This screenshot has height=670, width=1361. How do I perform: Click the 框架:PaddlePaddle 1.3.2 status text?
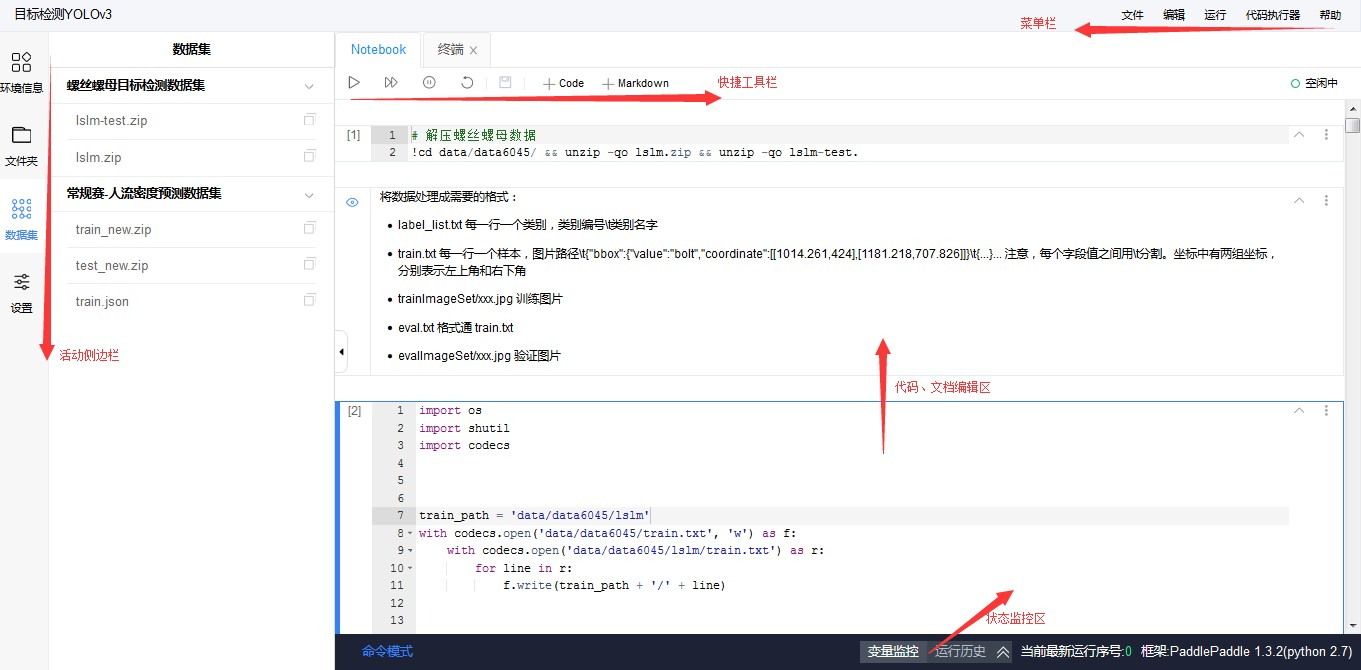(1246, 651)
